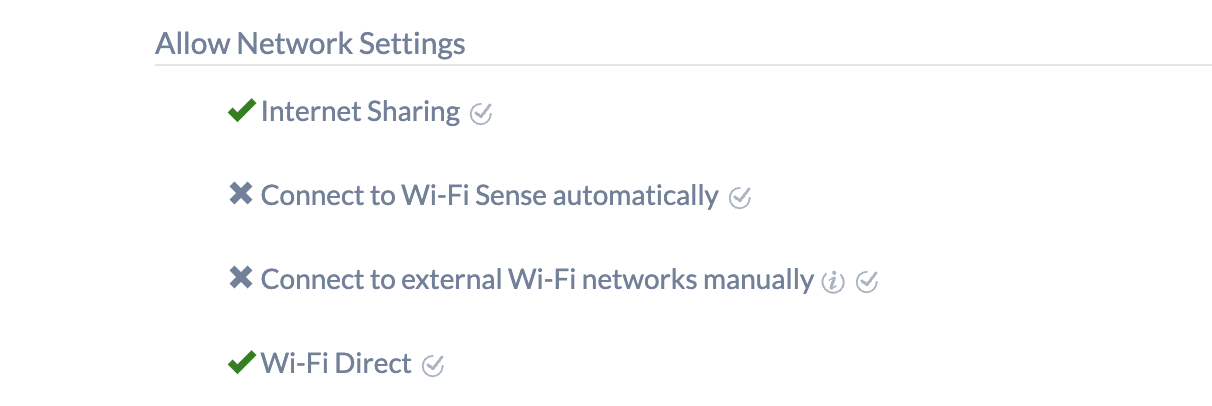This screenshot has height=406, width=1212.
Task: Click the word "Sharing" in the first row
Action: point(413,112)
